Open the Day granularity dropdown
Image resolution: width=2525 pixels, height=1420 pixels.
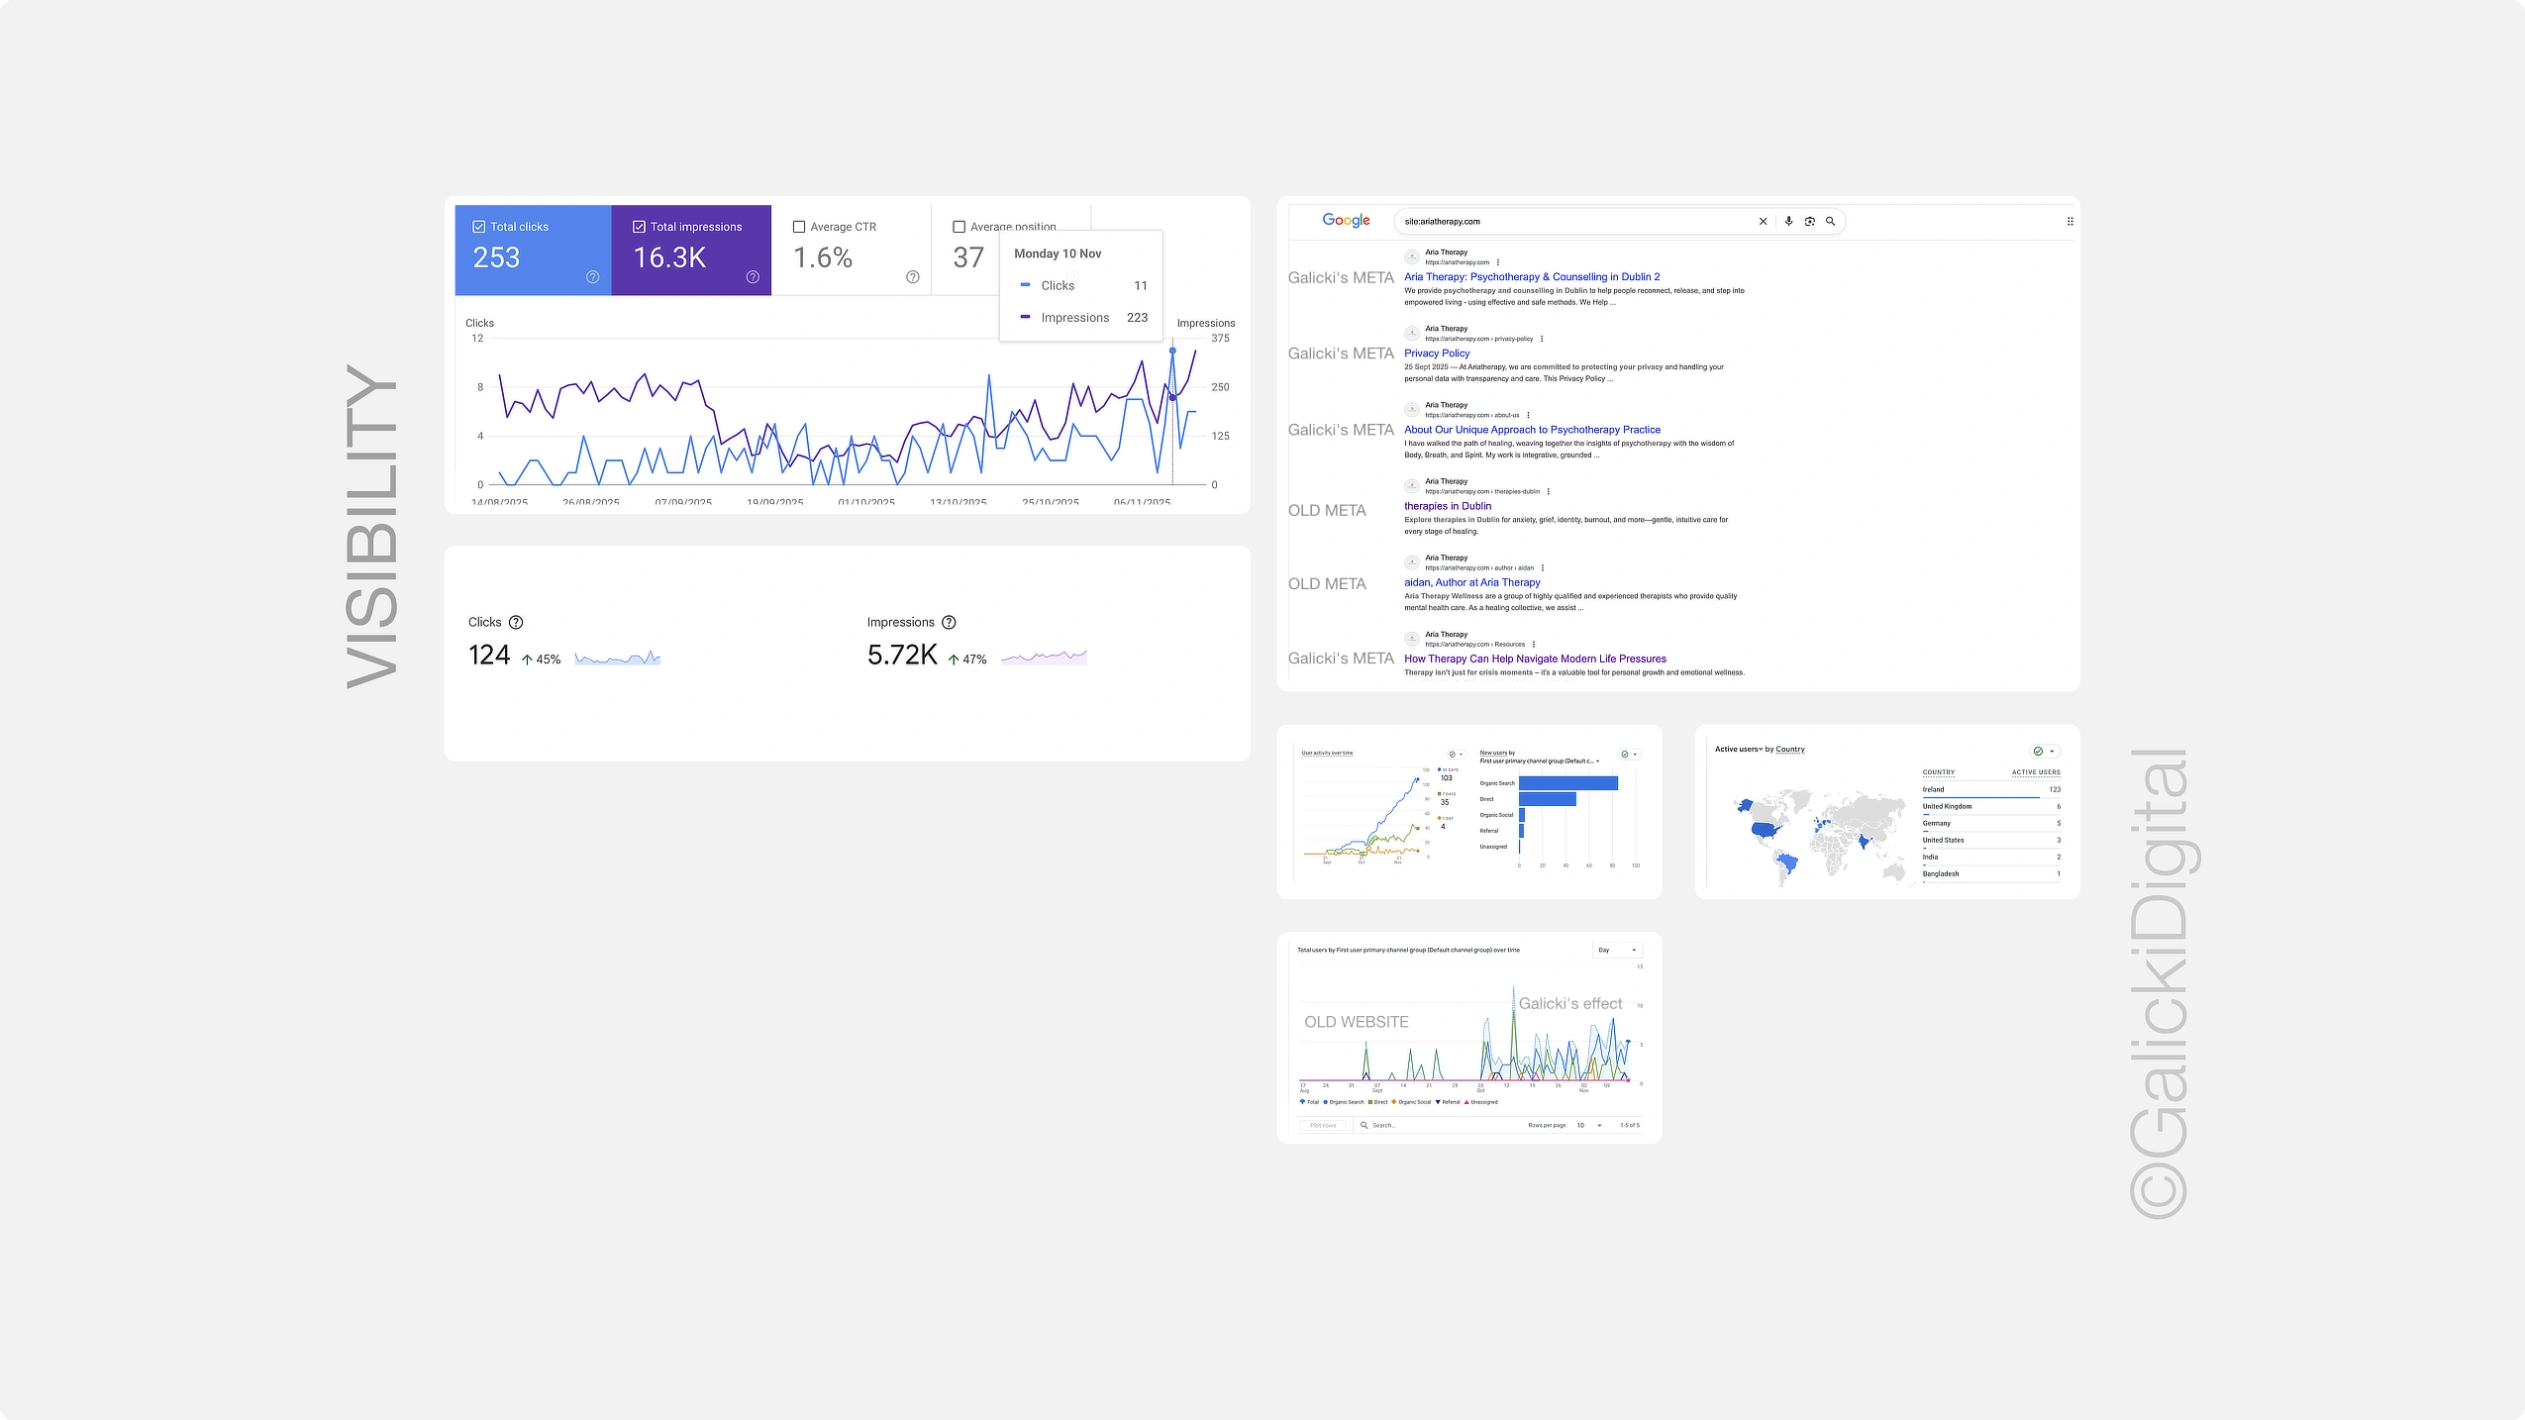point(1617,950)
